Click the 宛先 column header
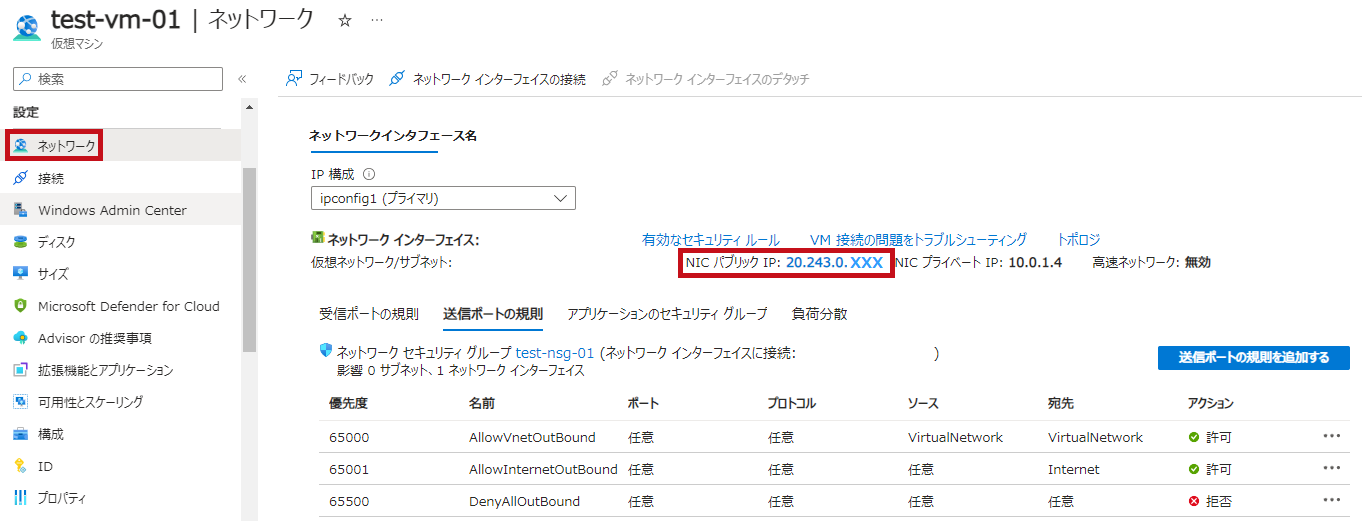 tap(1061, 404)
